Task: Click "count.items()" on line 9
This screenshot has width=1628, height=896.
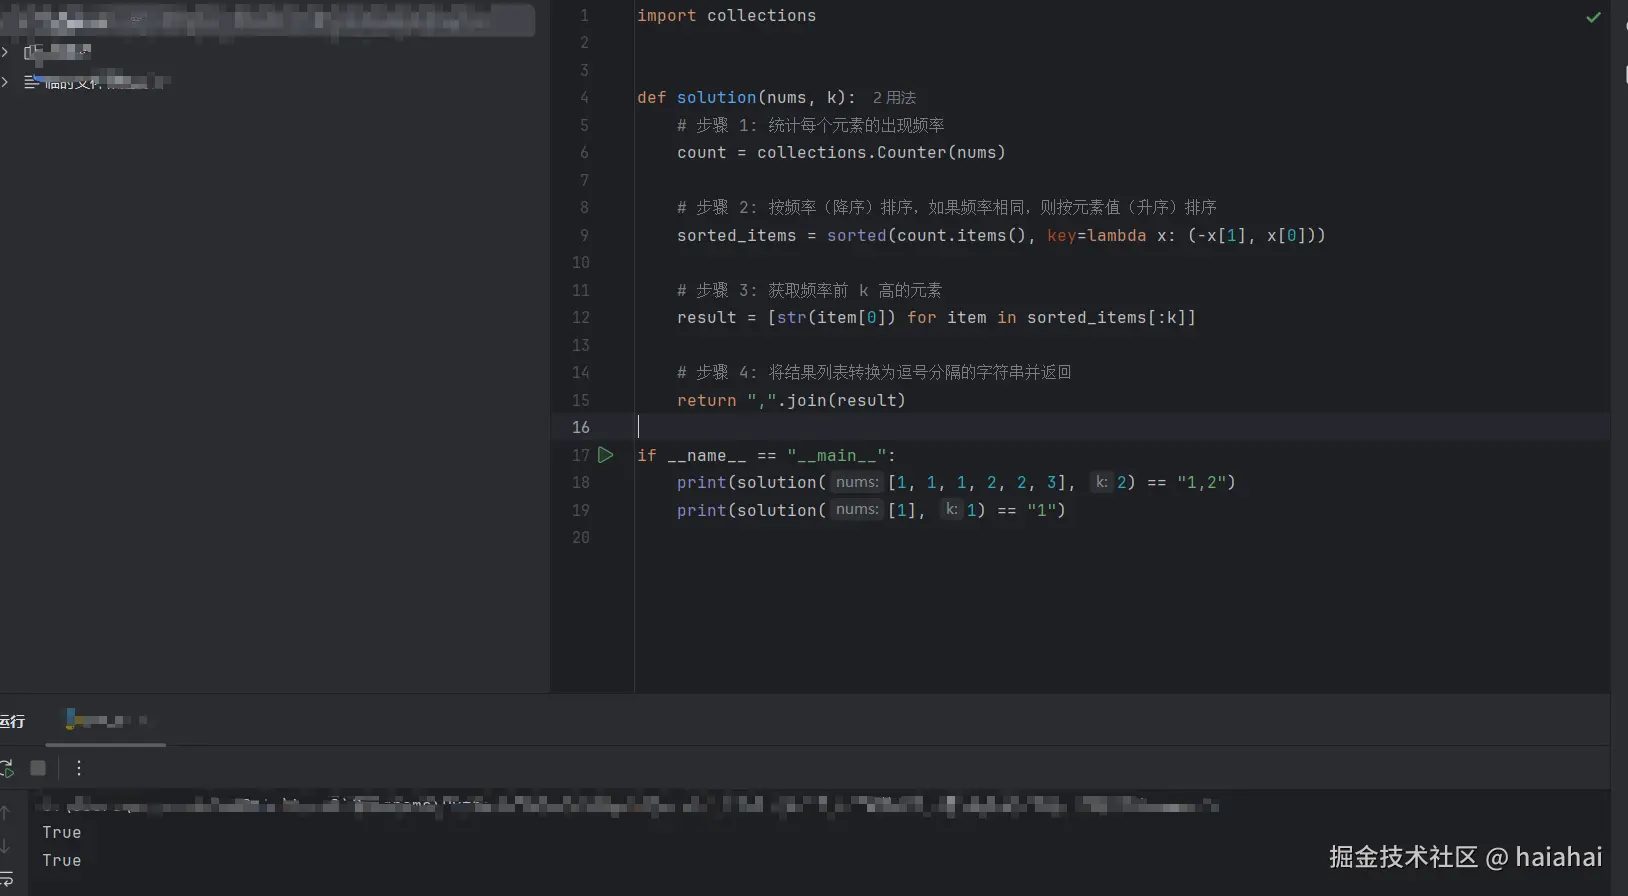Action: 961,235
